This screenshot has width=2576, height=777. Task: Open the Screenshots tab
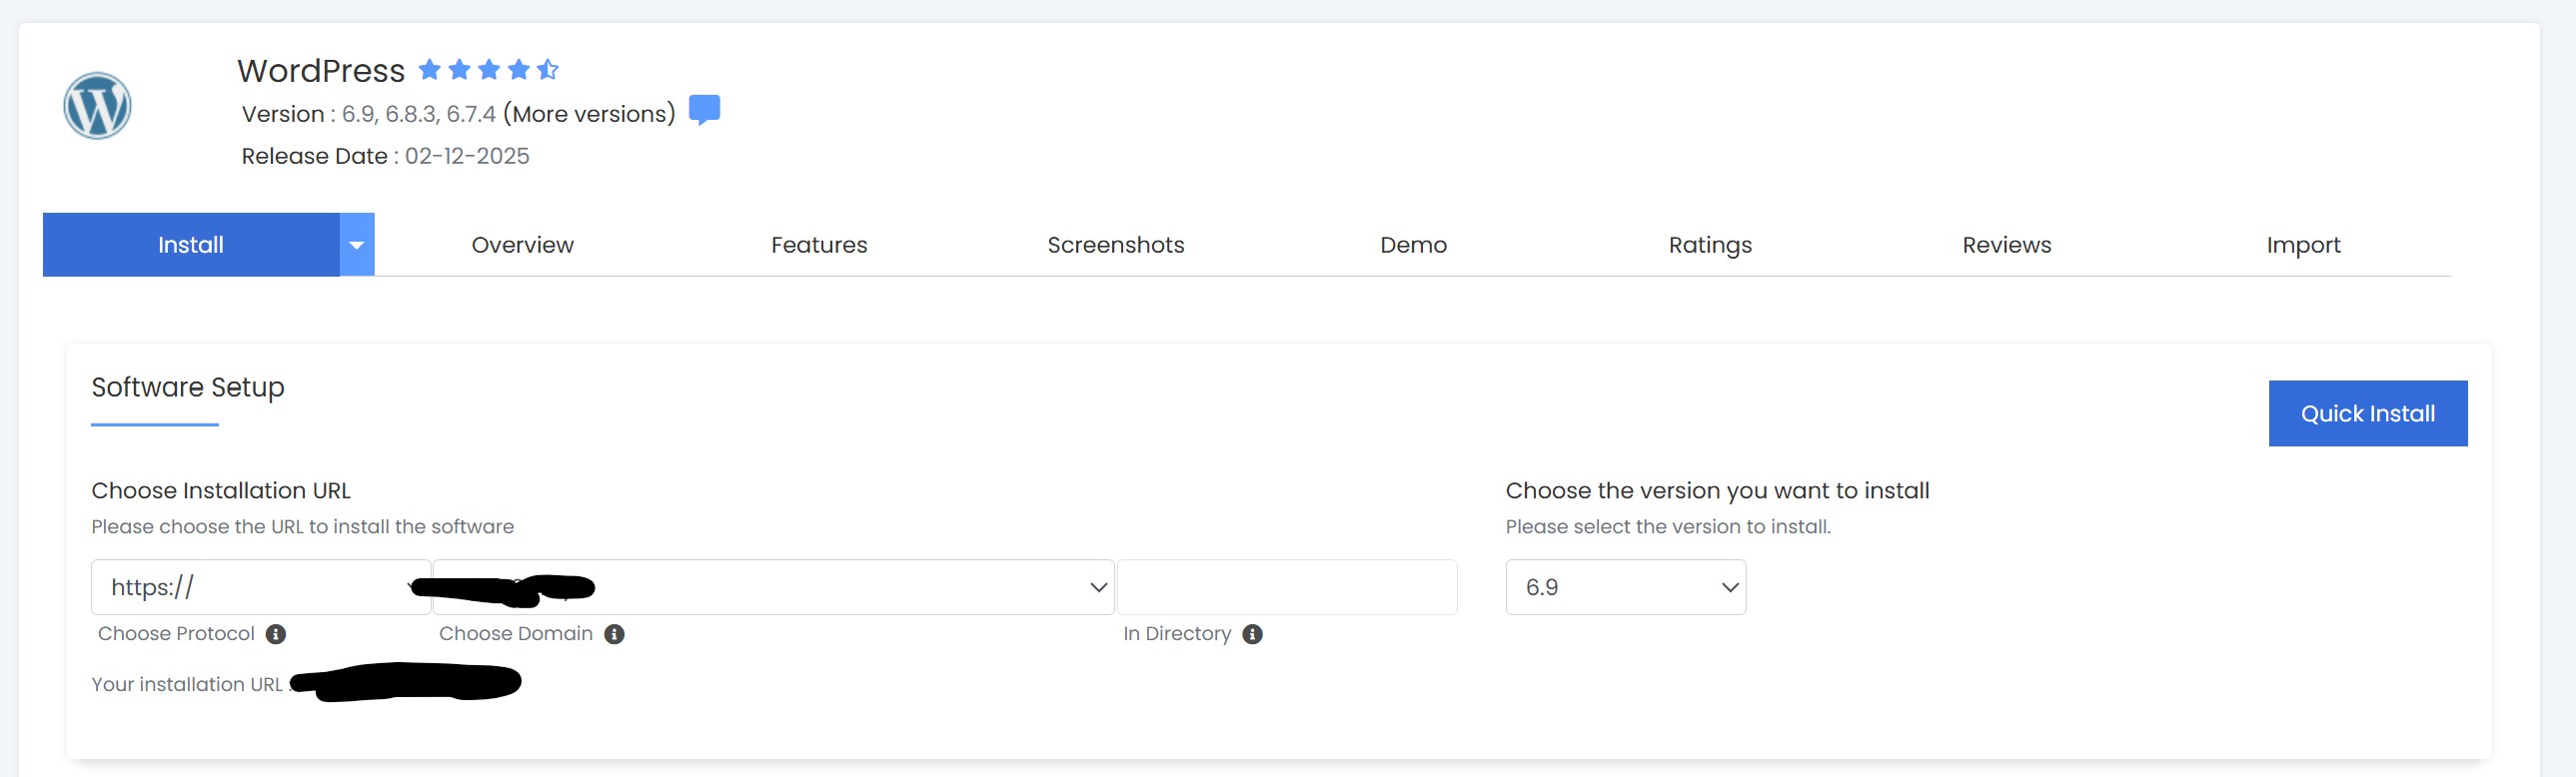(x=1116, y=245)
